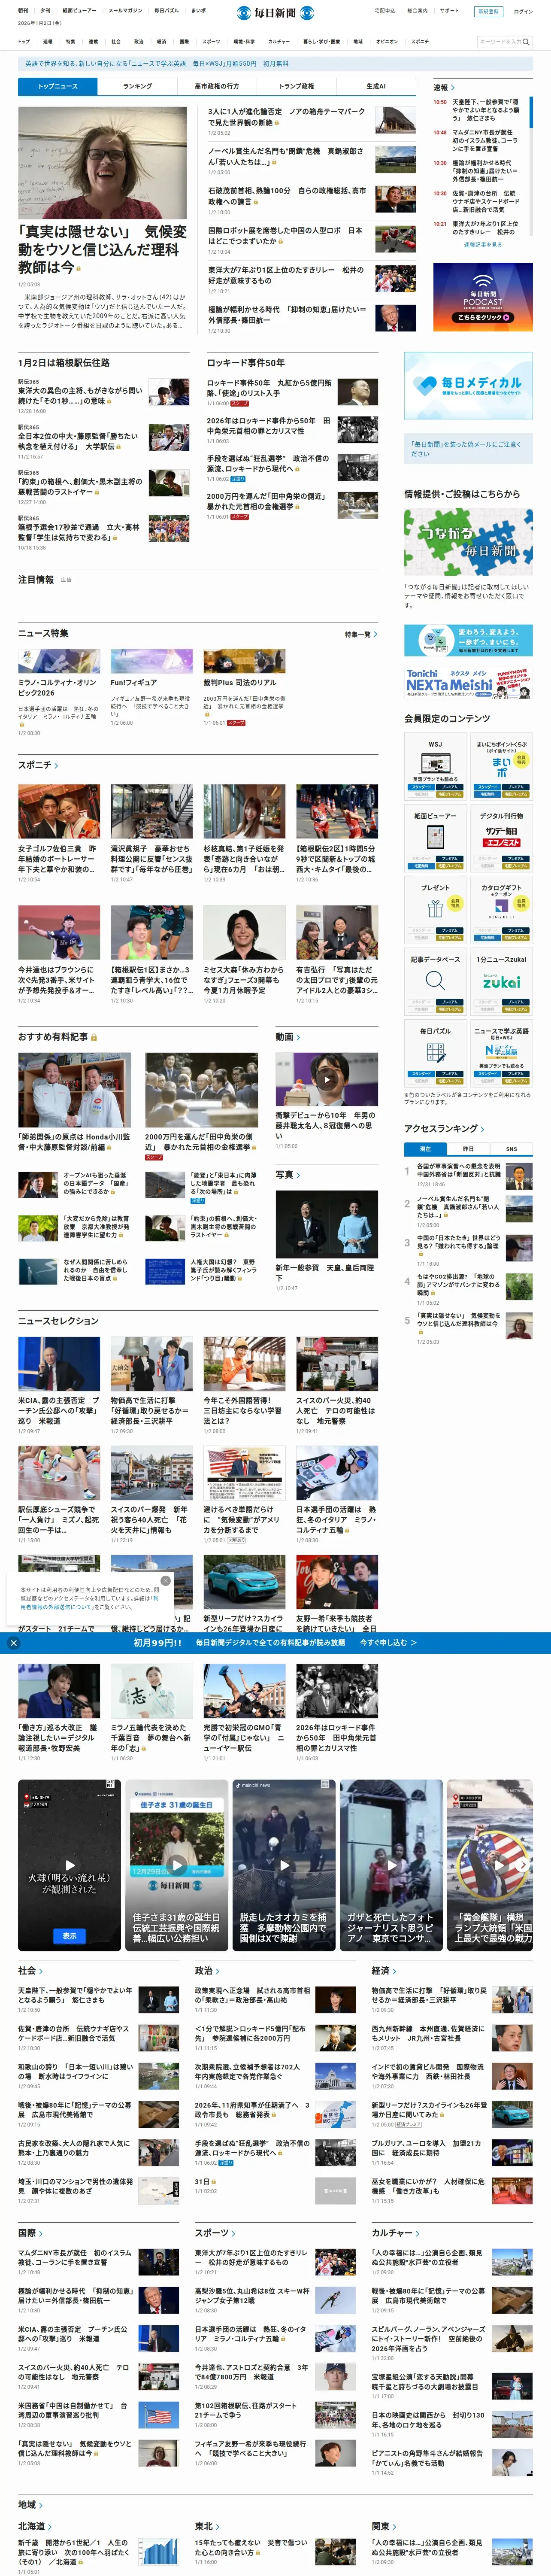Open the 毎日メディカル banner
This screenshot has width=551, height=2576.
pyautogui.click(x=468, y=386)
